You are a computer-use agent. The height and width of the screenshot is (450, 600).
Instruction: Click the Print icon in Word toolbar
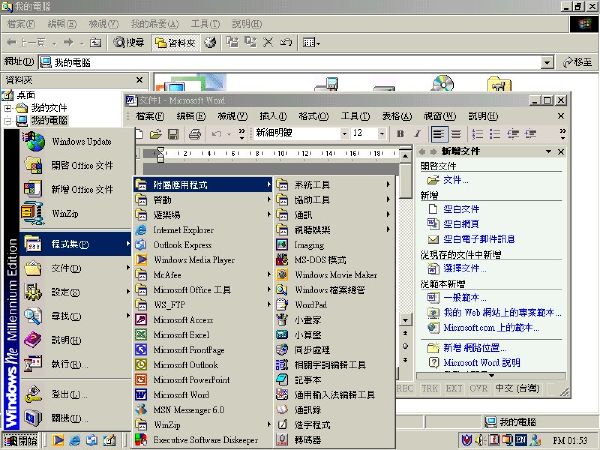pyautogui.click(x=195, y=134)
